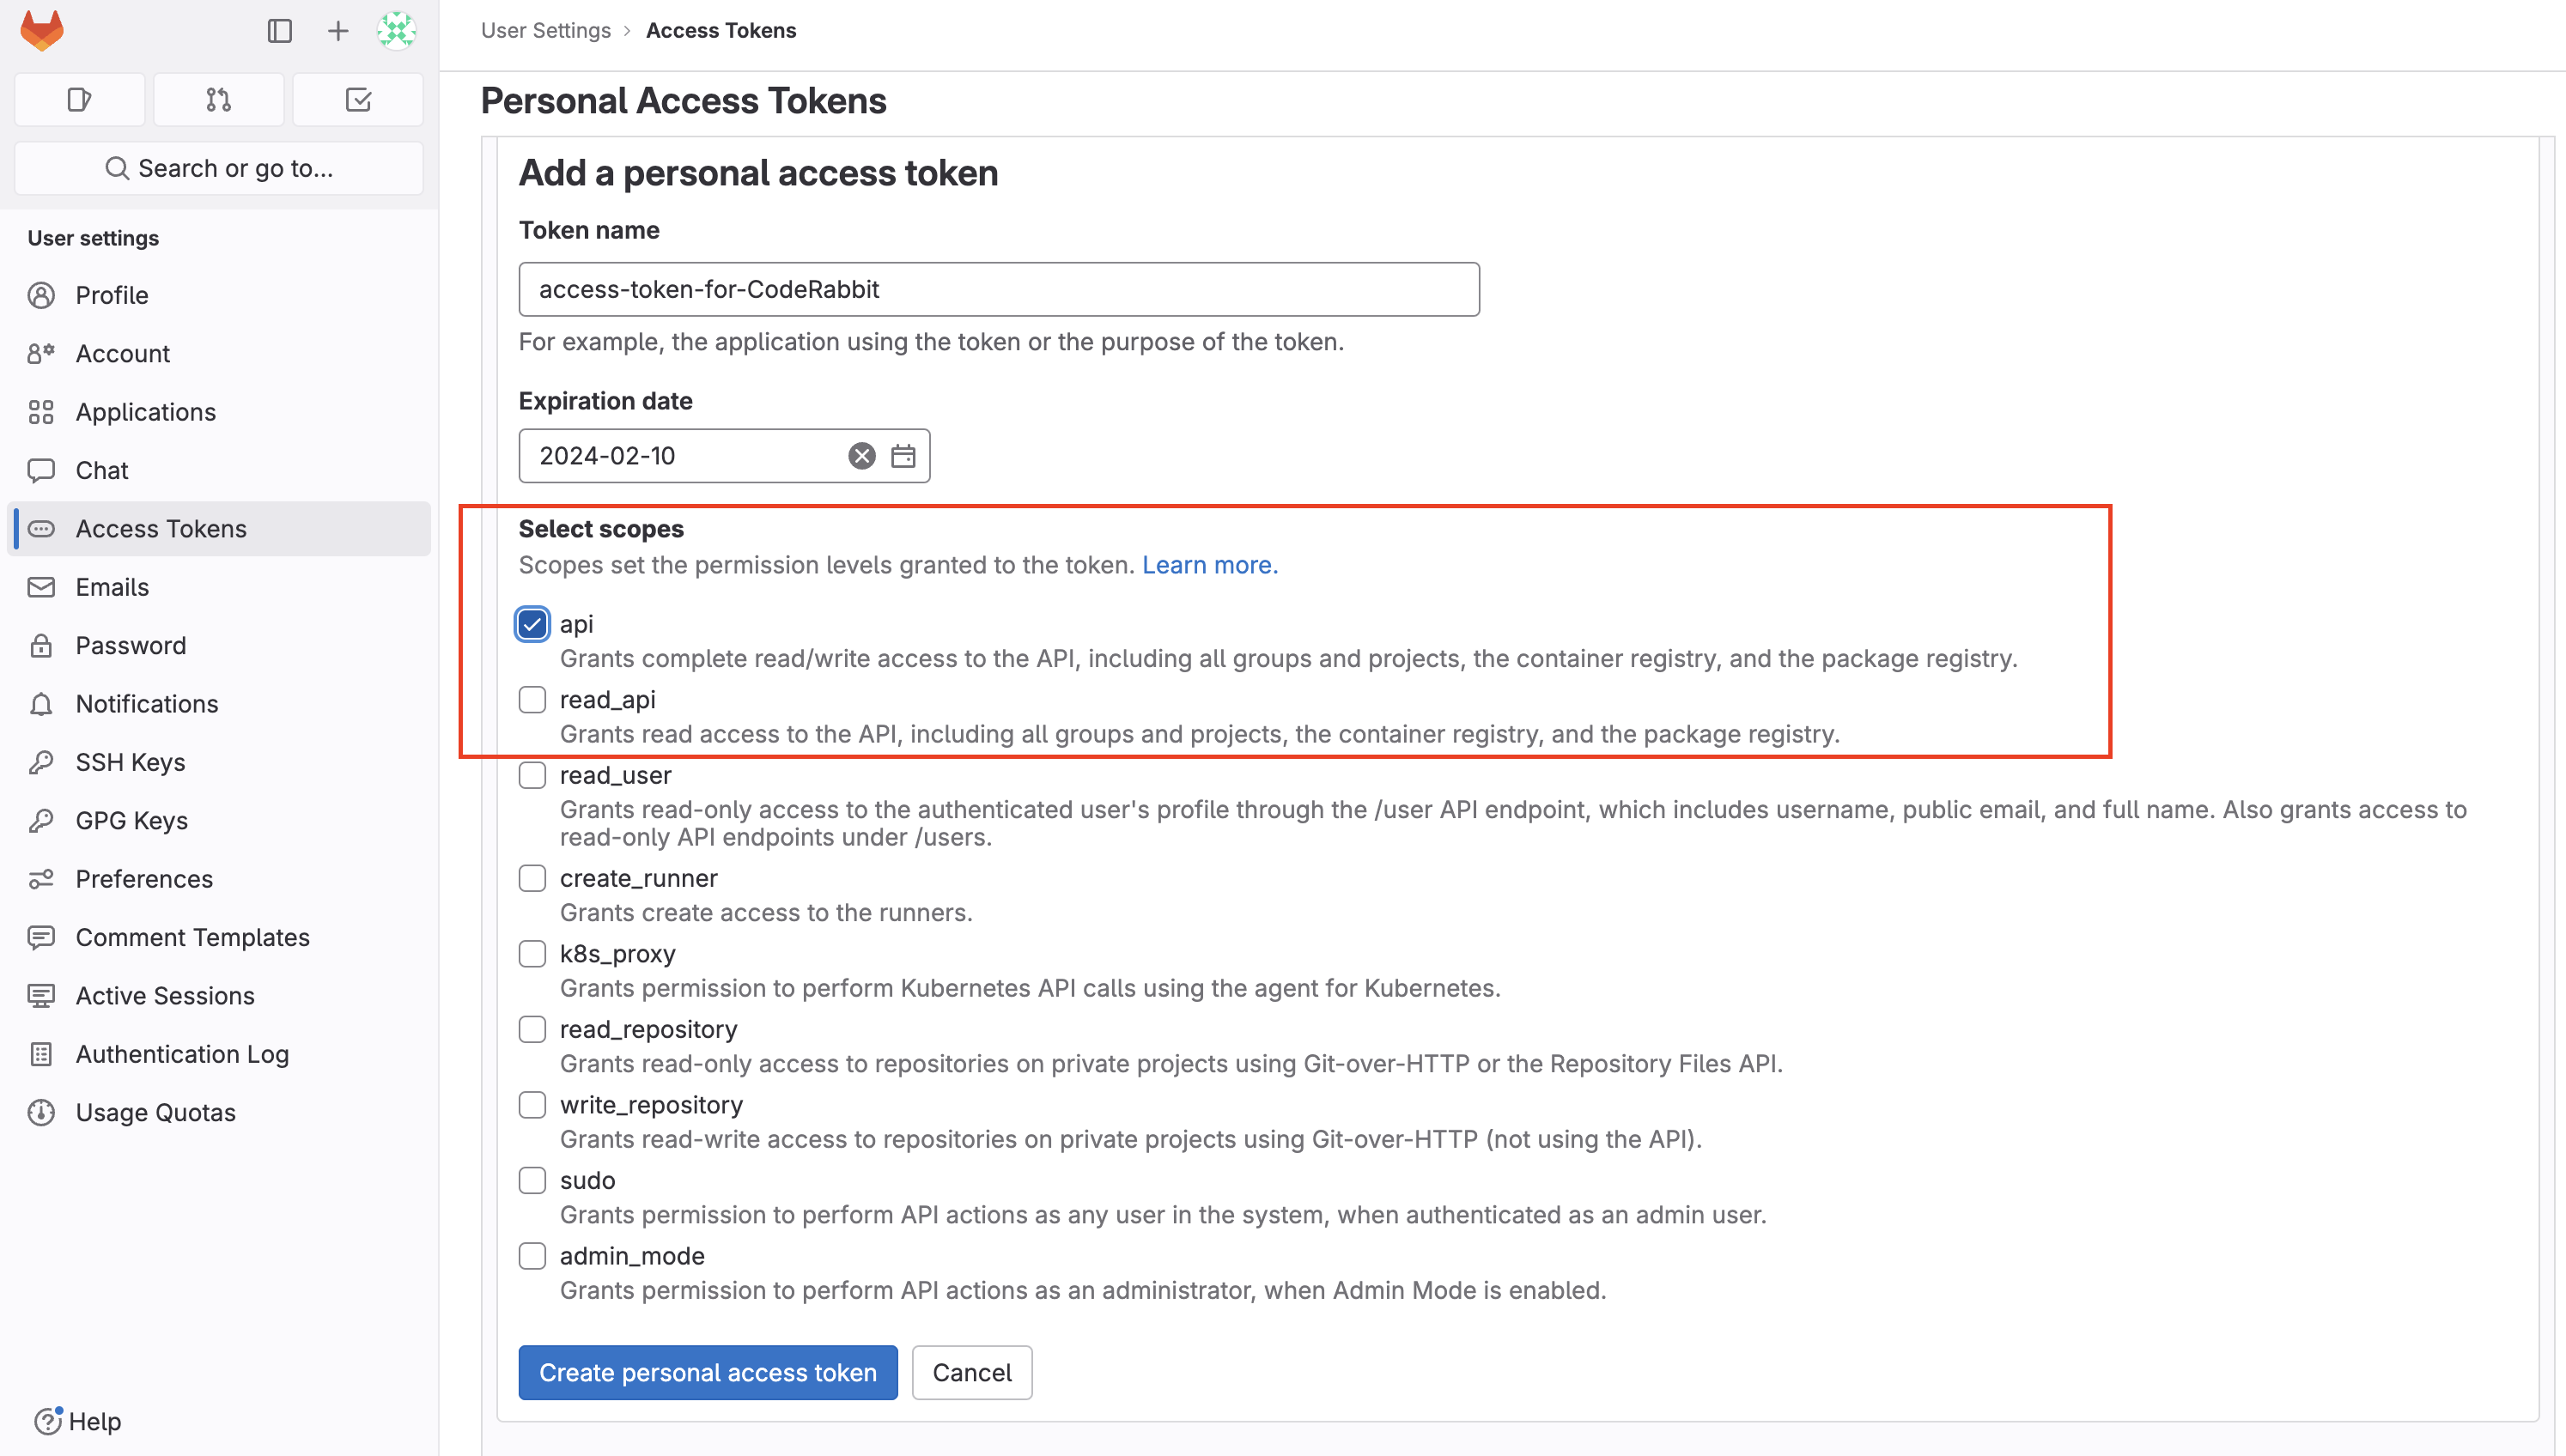Click the GitLab fox logo

42,30
